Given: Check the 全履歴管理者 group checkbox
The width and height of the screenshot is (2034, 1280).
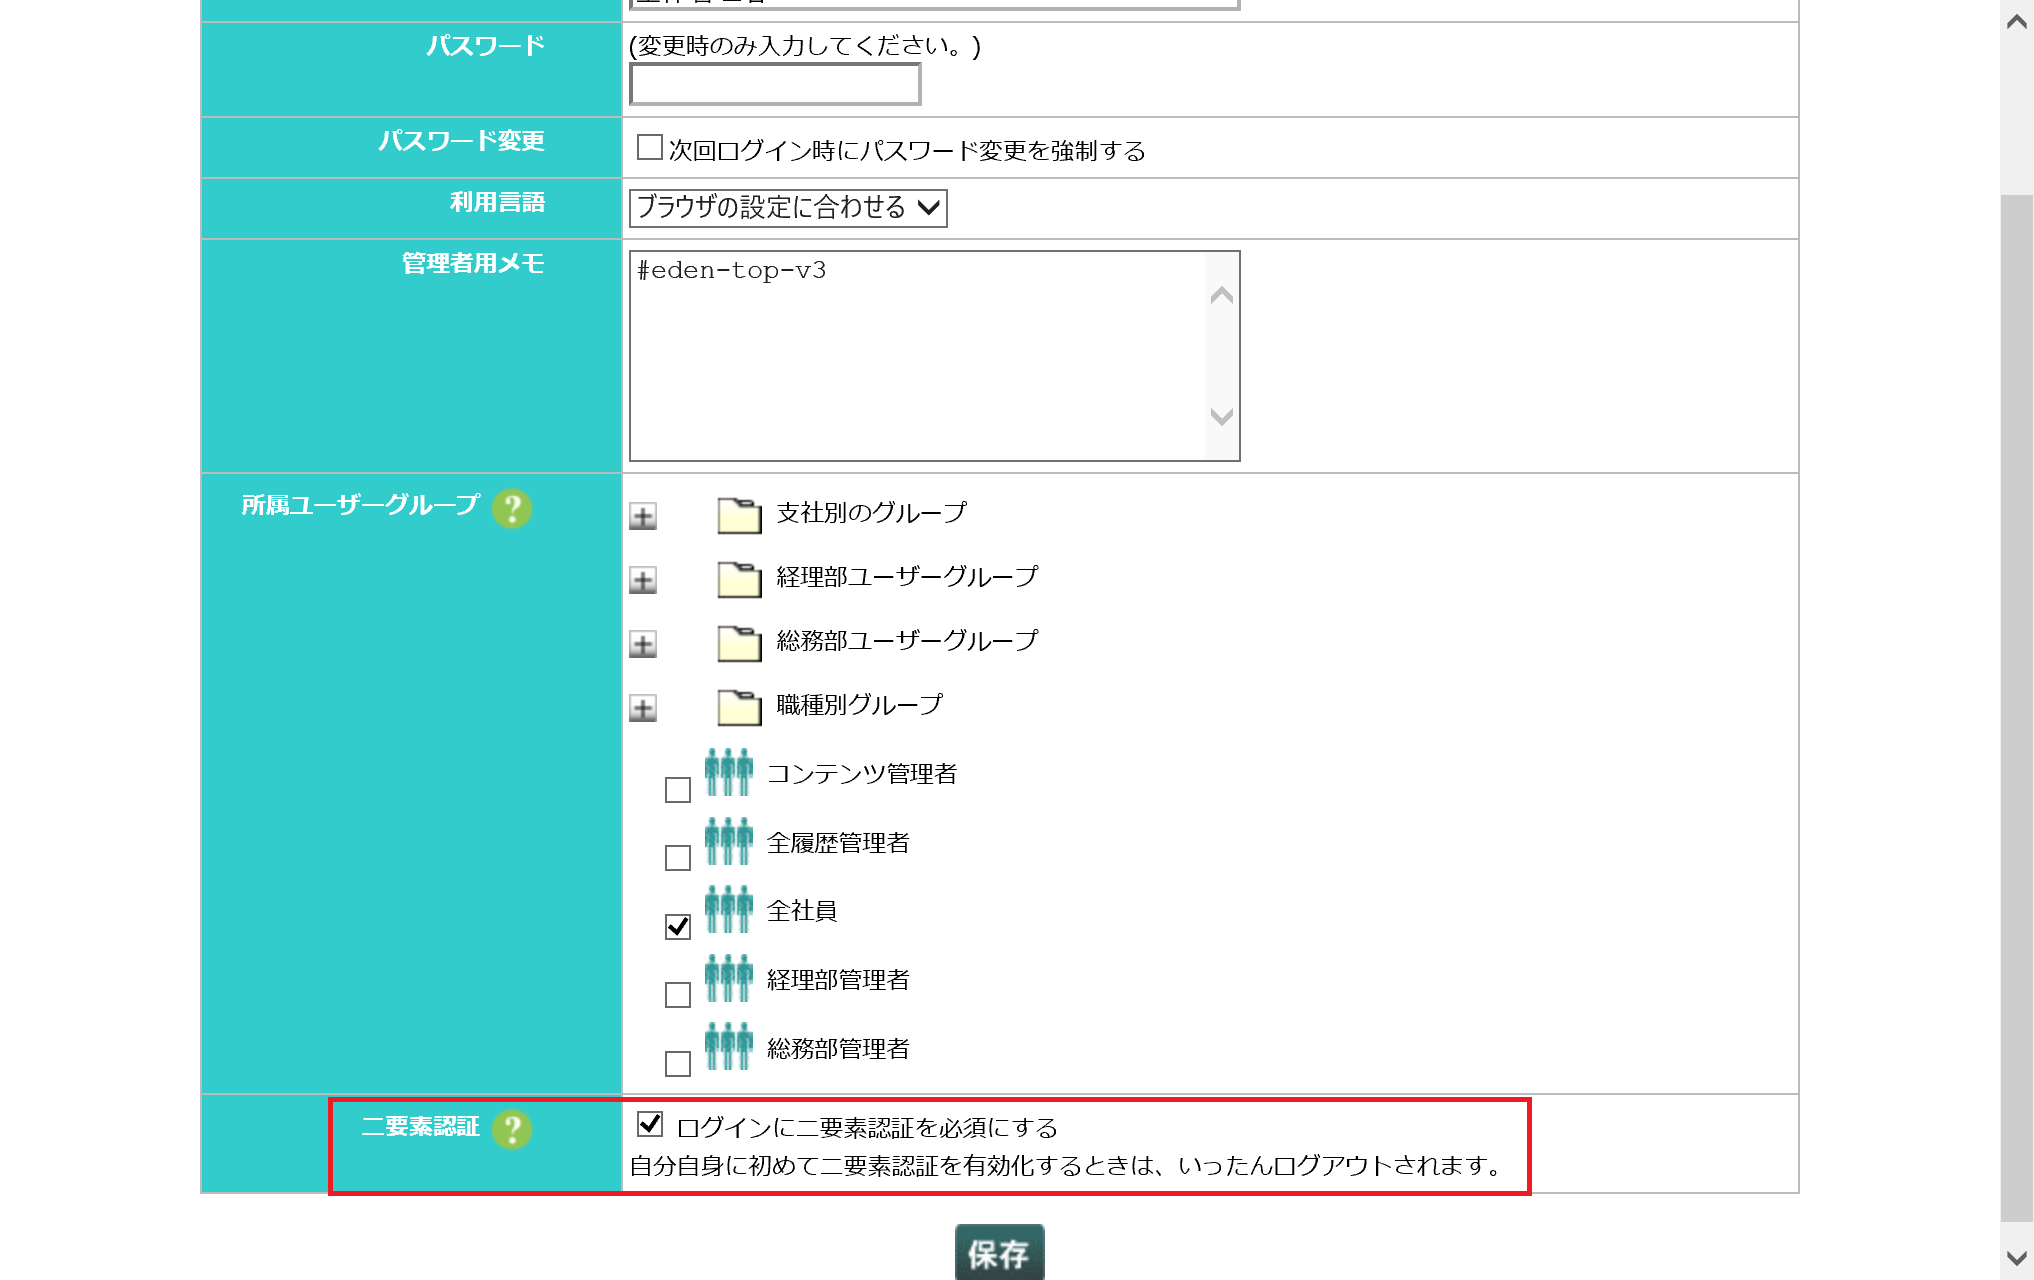Looking at the screenshot, I should (678, 858).
